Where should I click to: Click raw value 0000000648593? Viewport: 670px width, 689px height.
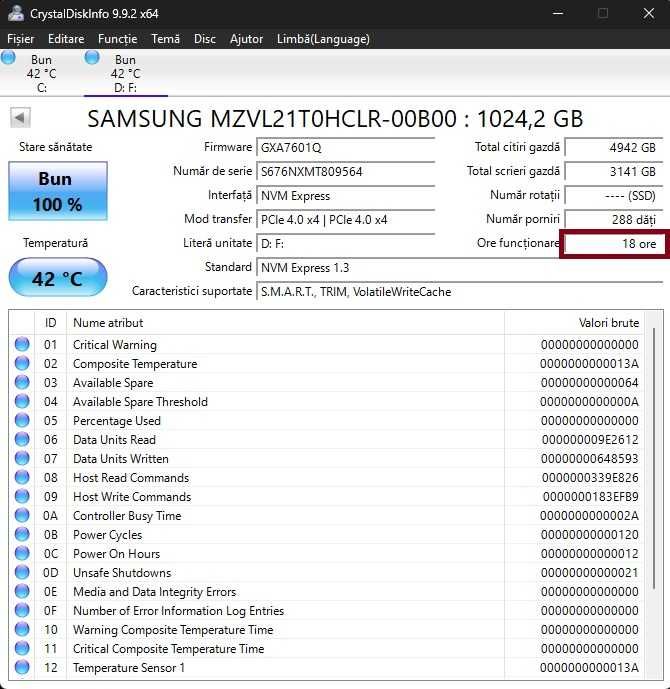590,458
